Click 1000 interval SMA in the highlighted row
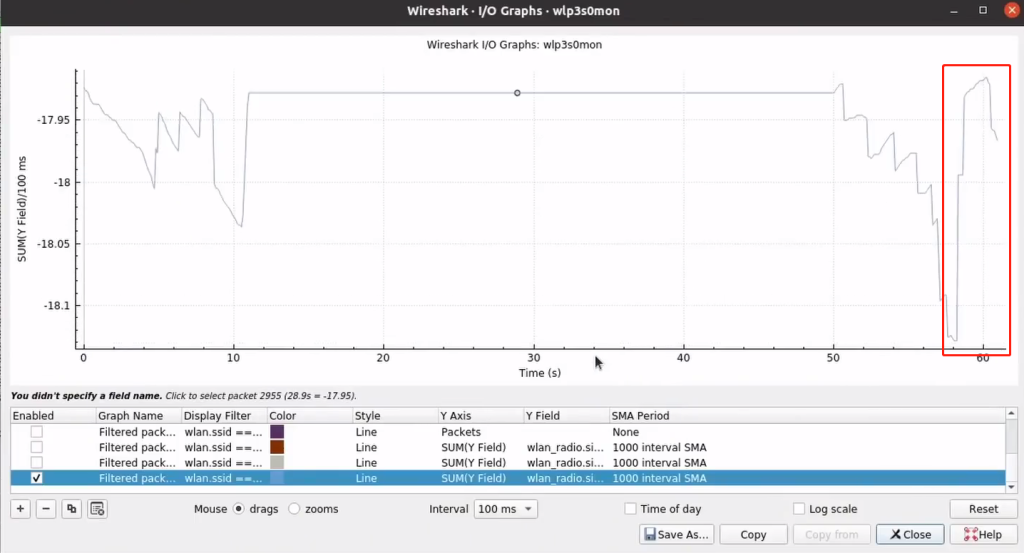The width and height of the screenshot is (1024, 553). click(x=659, y=478)
